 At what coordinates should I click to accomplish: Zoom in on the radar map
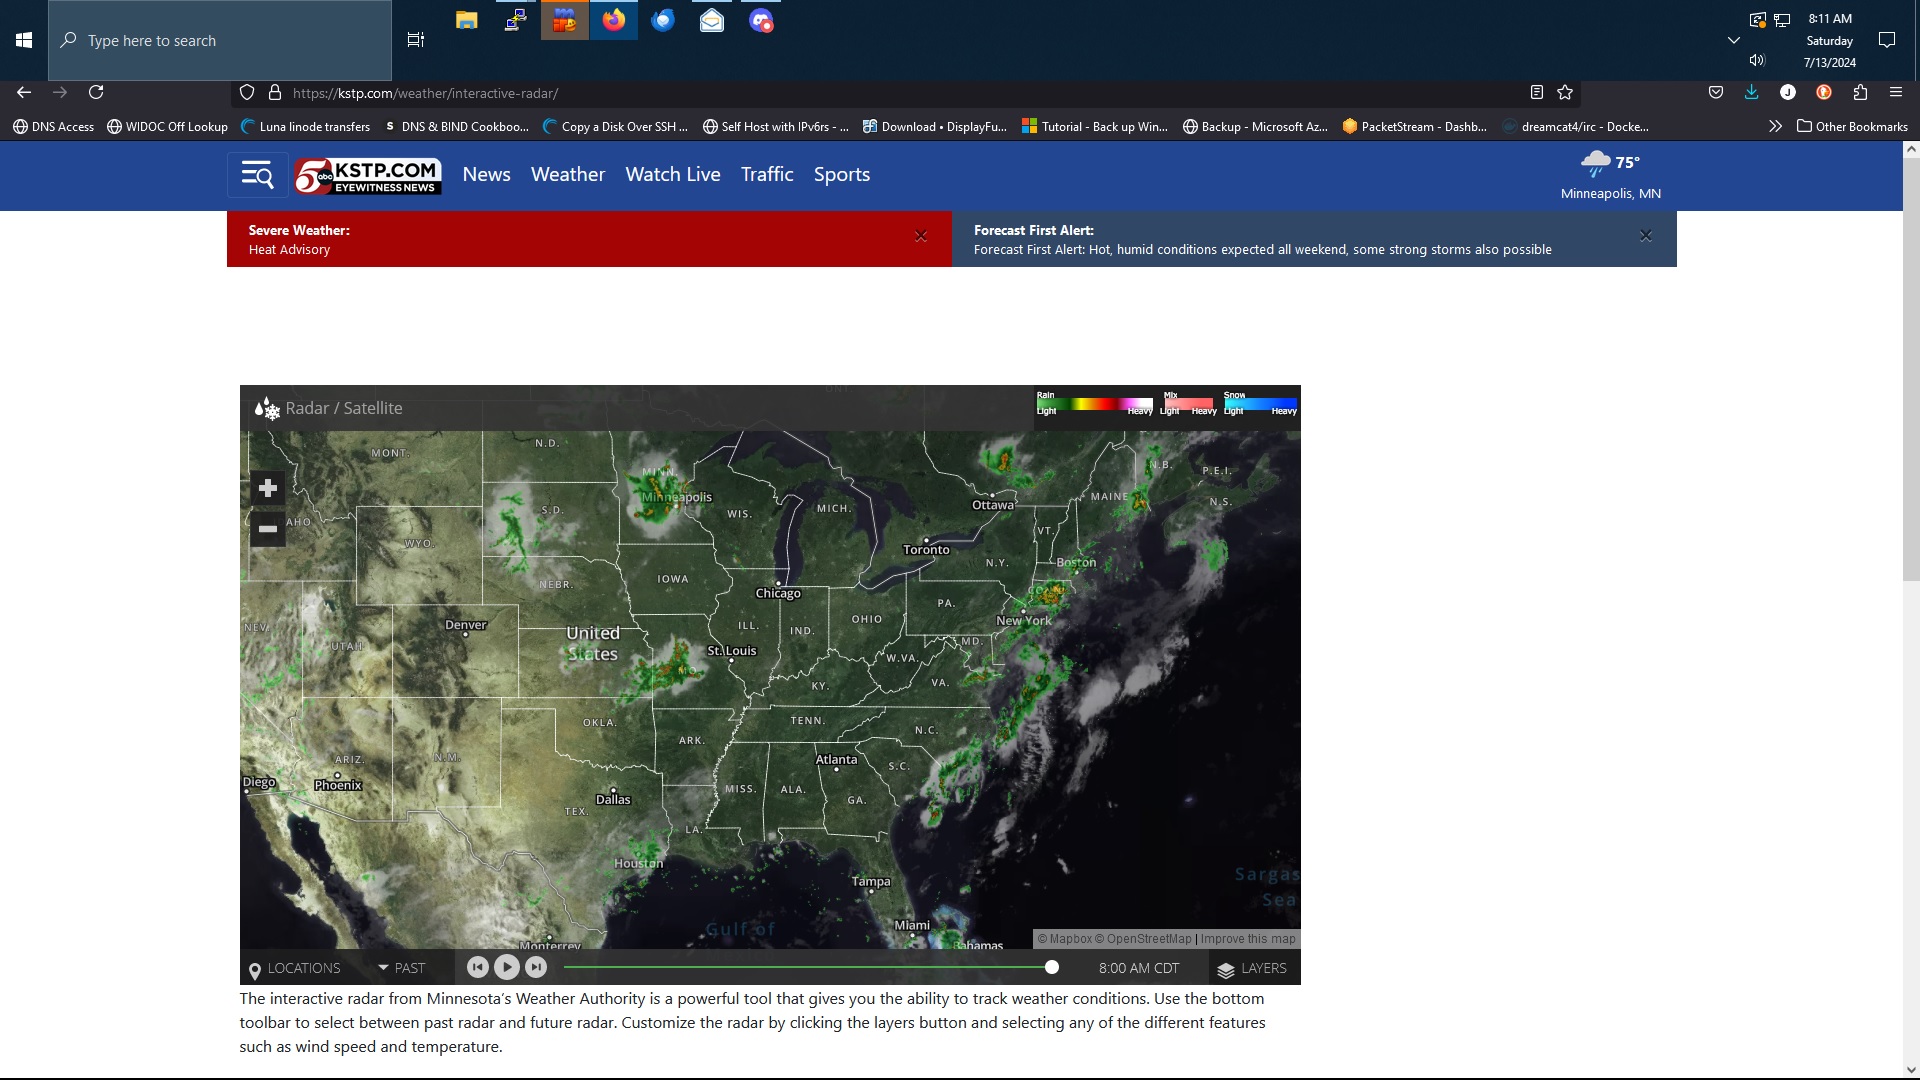267,488
